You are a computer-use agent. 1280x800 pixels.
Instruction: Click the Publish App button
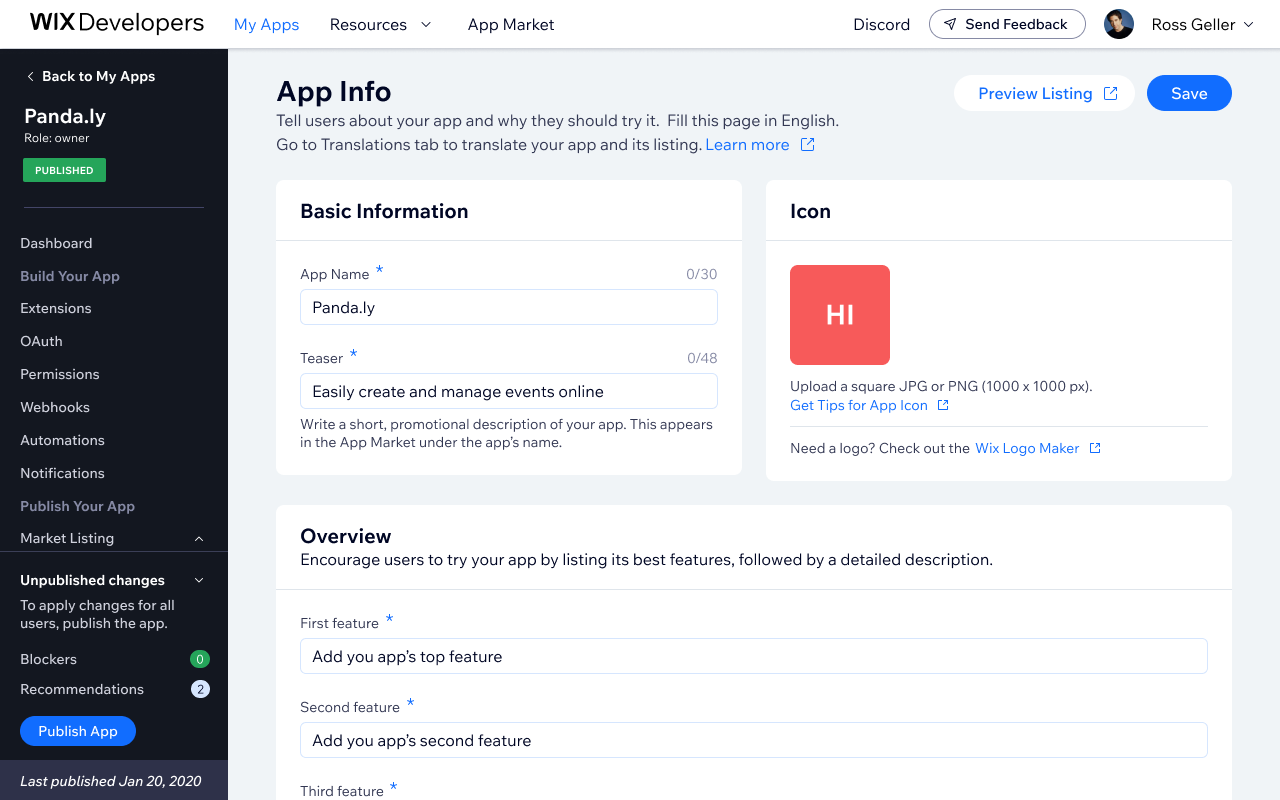tap(78, 731)
